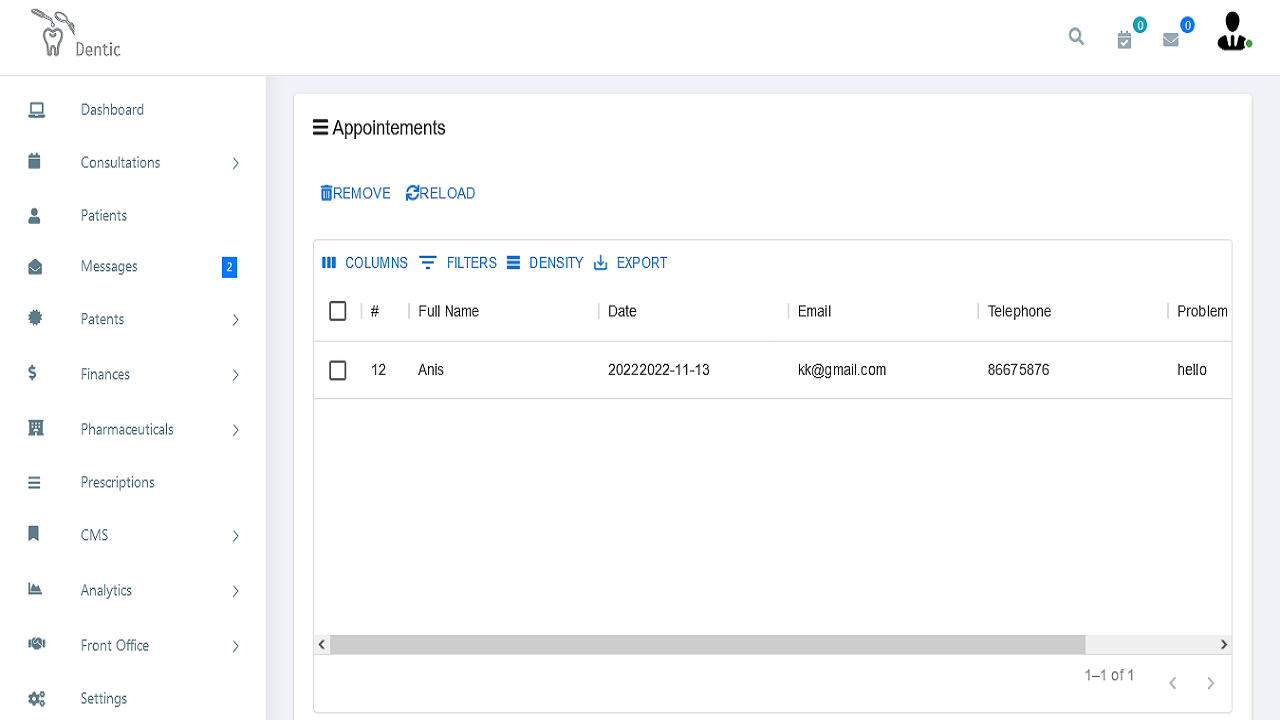Click the user profile avatar
Viewport: 1280px width, 720px height.
(x=1233, y=32)
